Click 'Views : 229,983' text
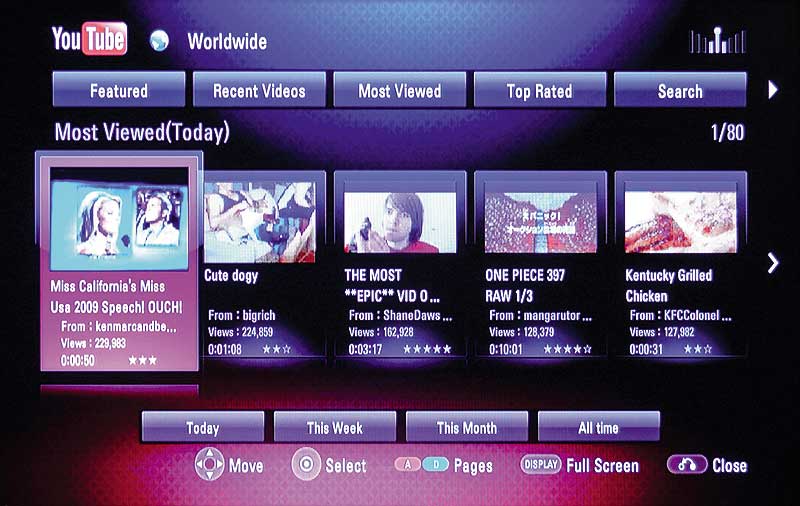 (93, 343)
